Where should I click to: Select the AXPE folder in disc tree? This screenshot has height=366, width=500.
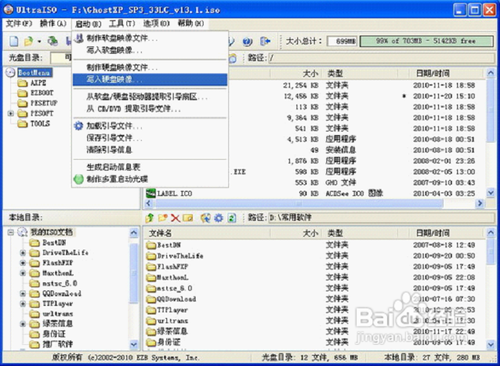pos(38,83)
